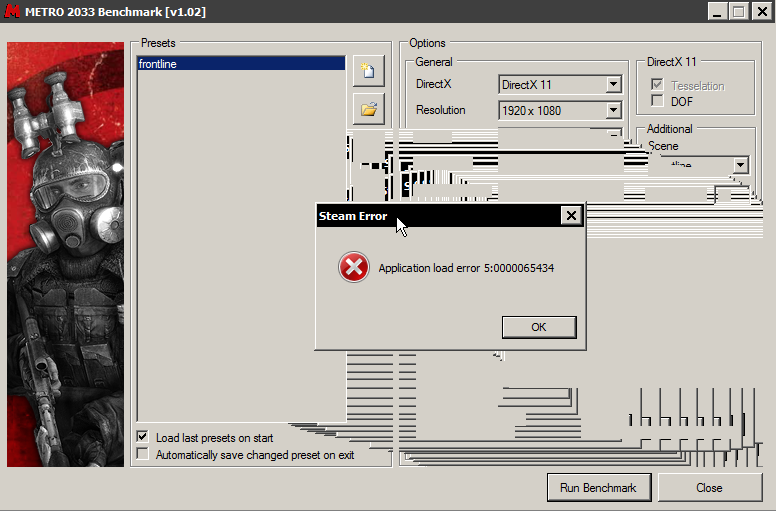Click the Application load error message text
This screenshot has width=776, height=511.
[x=466, y=268]
